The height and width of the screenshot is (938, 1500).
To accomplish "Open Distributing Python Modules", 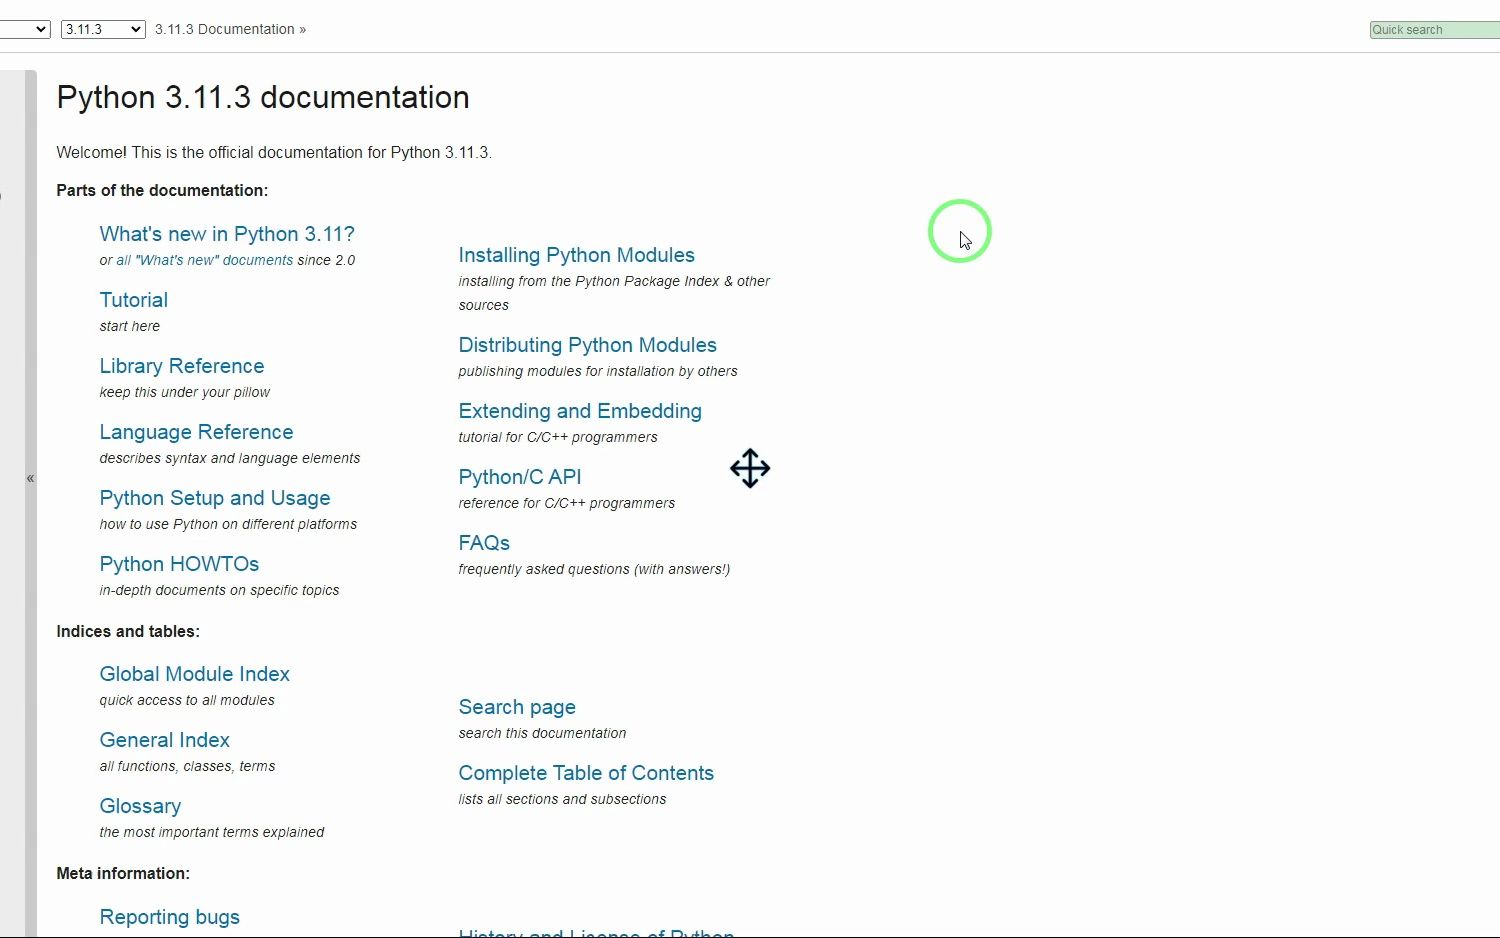I will [587, 345].
